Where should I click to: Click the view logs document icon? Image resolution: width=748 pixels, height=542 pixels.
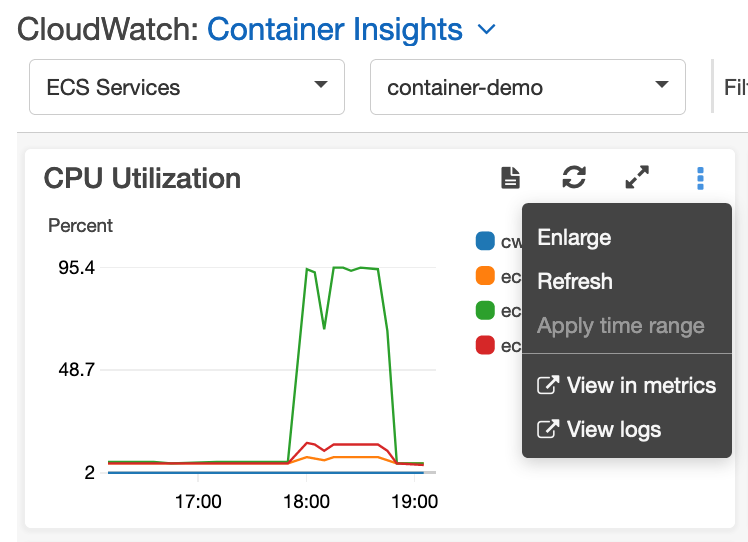510,178
